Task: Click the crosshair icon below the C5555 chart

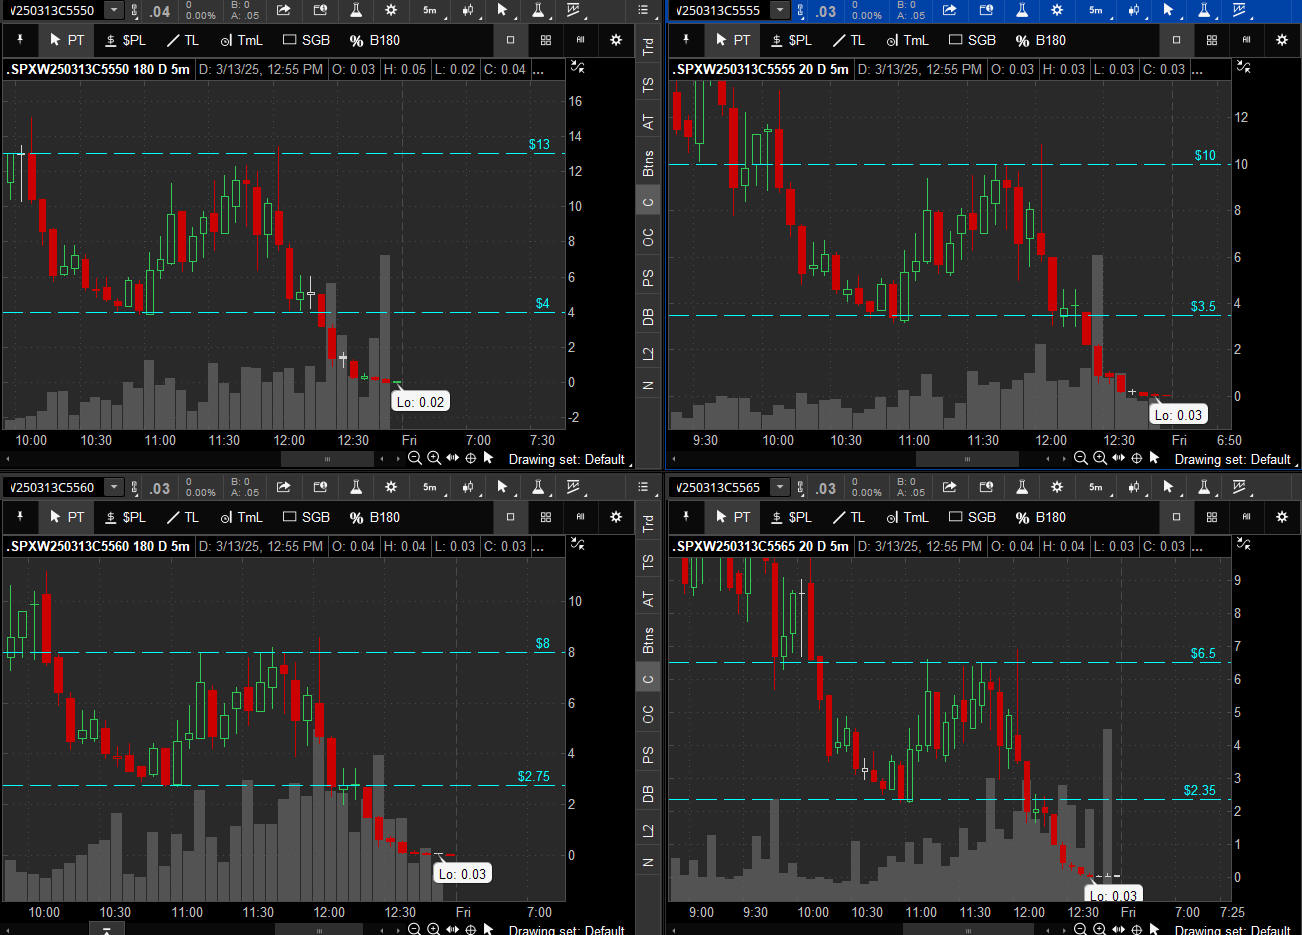Action: [1136, 458]
